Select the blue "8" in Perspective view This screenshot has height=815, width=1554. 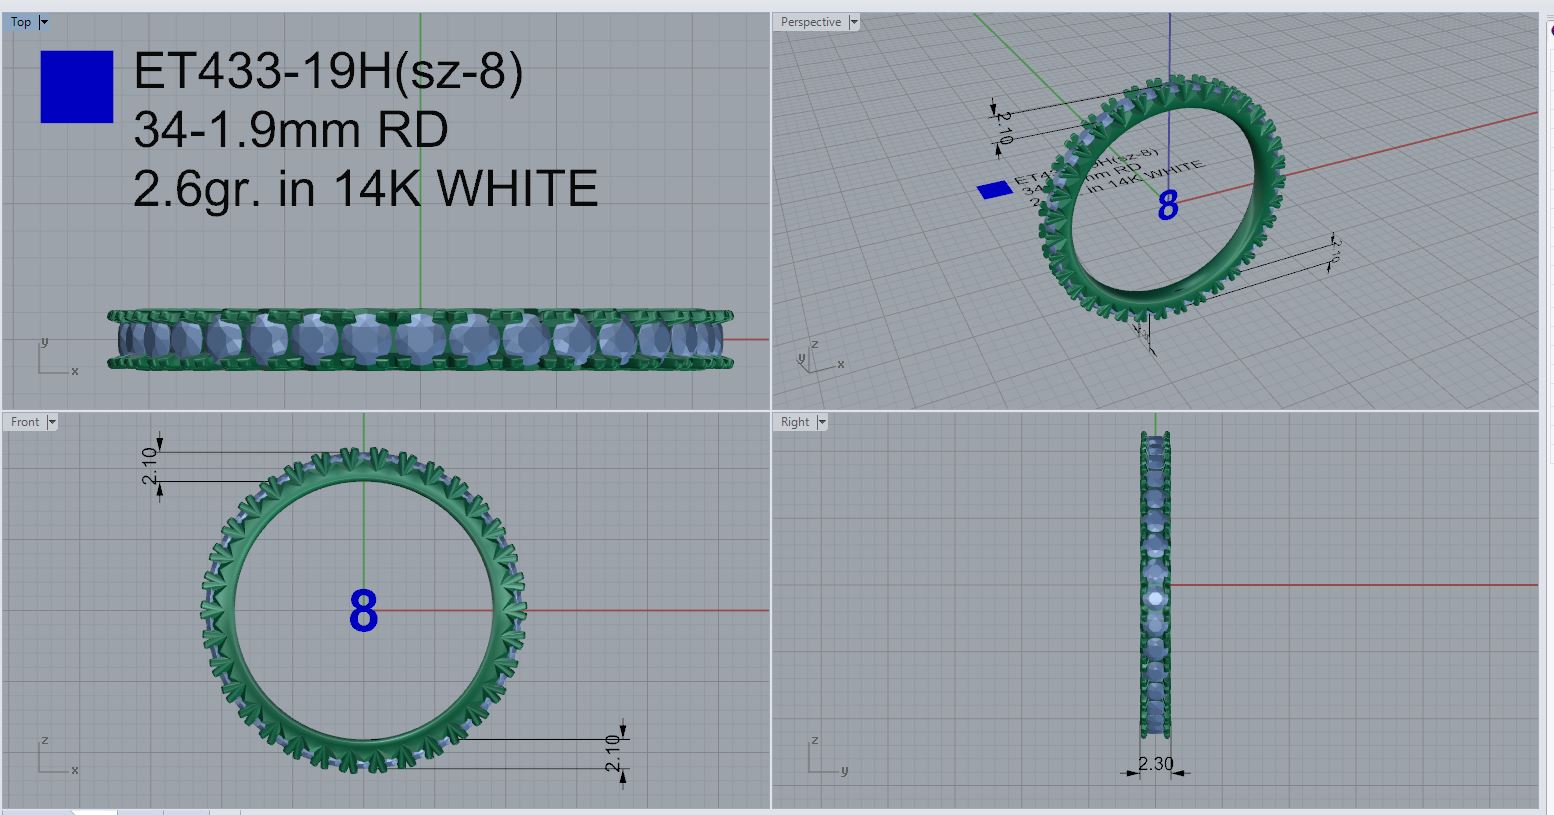1167,206
